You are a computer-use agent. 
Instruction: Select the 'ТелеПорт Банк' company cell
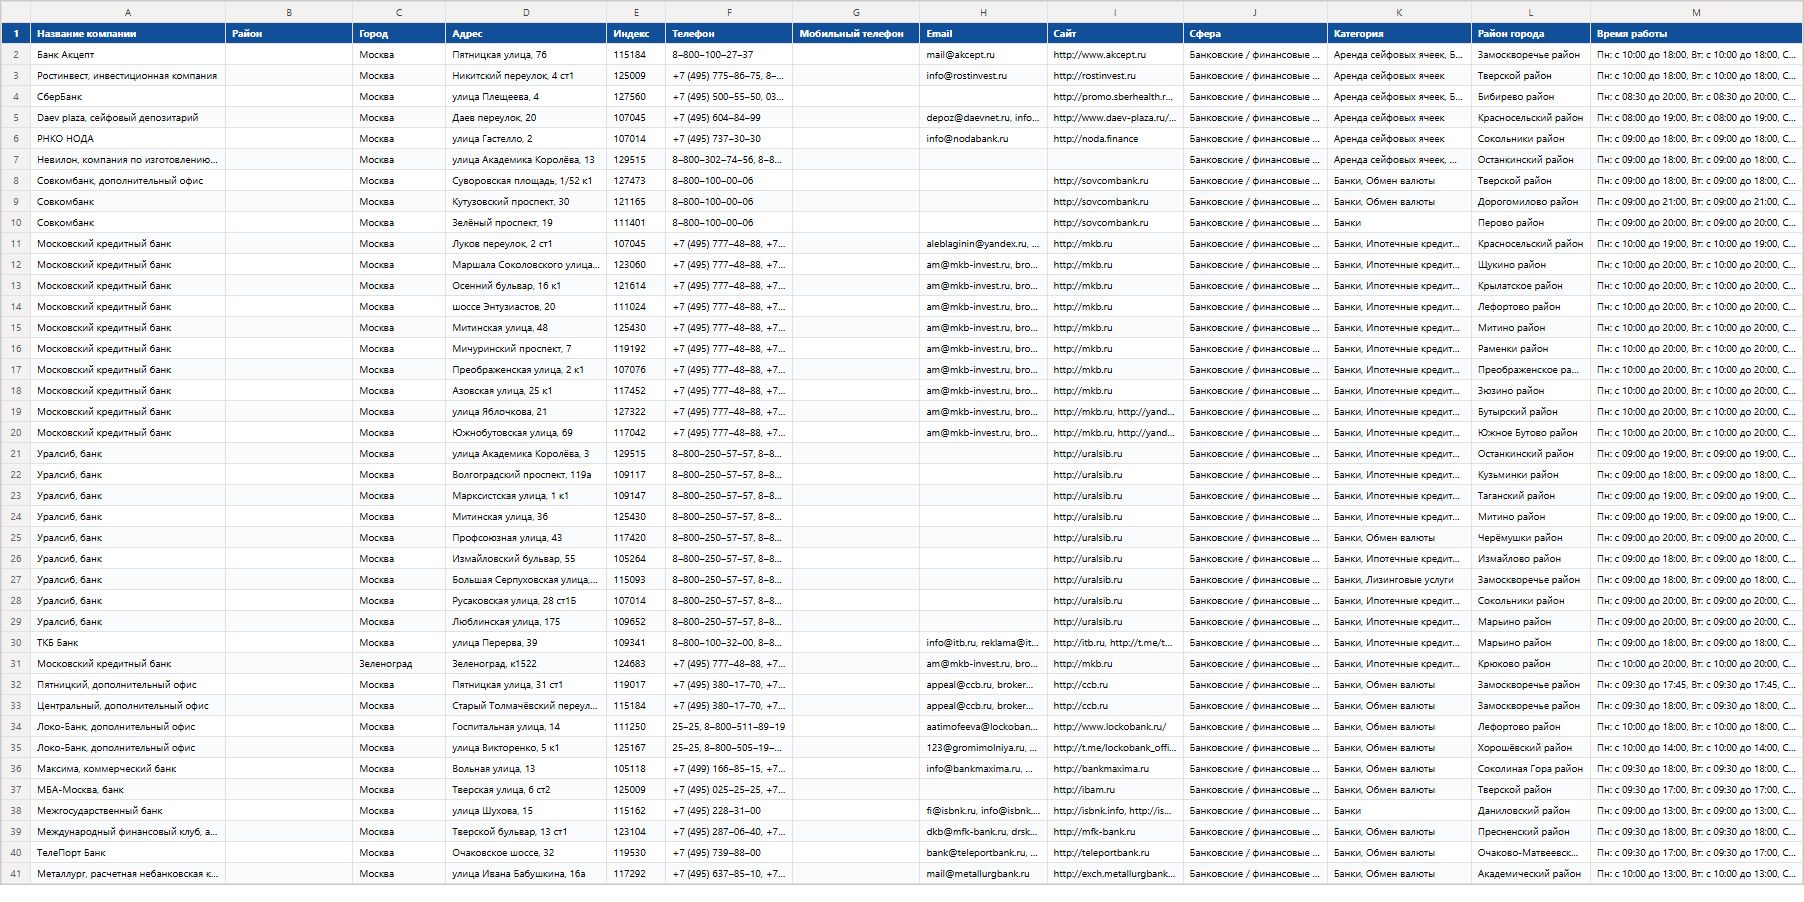point(128,853)
